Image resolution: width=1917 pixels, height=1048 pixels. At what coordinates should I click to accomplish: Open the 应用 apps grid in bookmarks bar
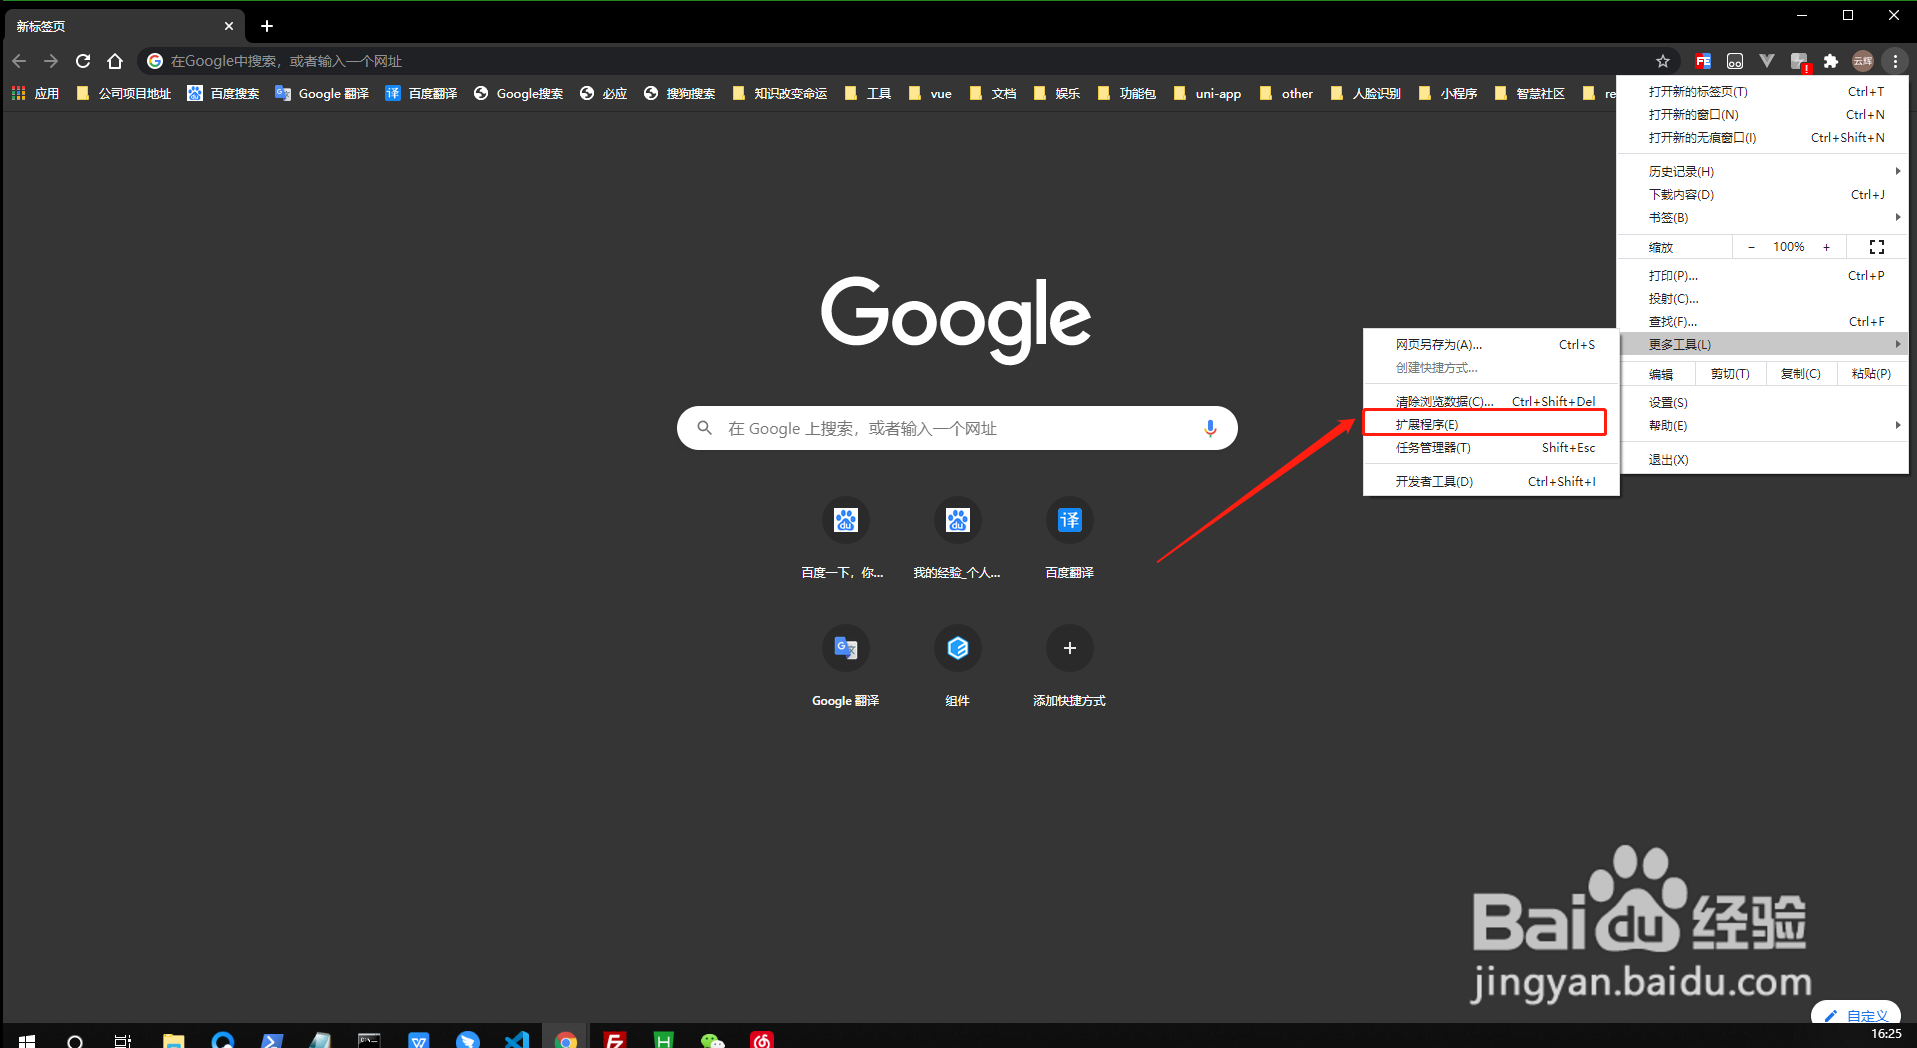[x=35, y=93]
